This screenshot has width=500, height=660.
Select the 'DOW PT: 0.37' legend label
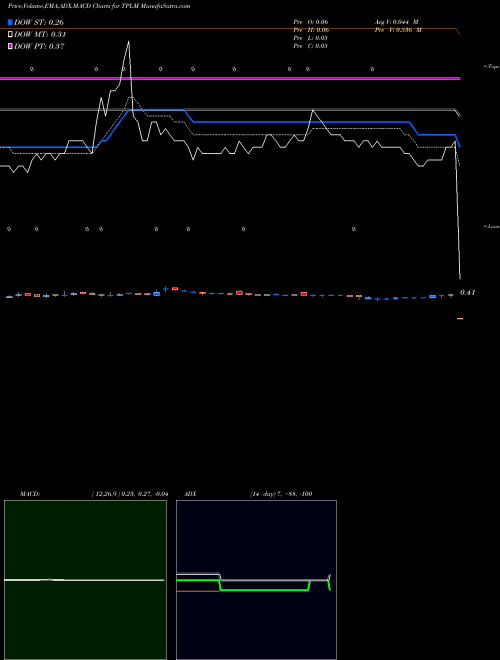point(39,46)
